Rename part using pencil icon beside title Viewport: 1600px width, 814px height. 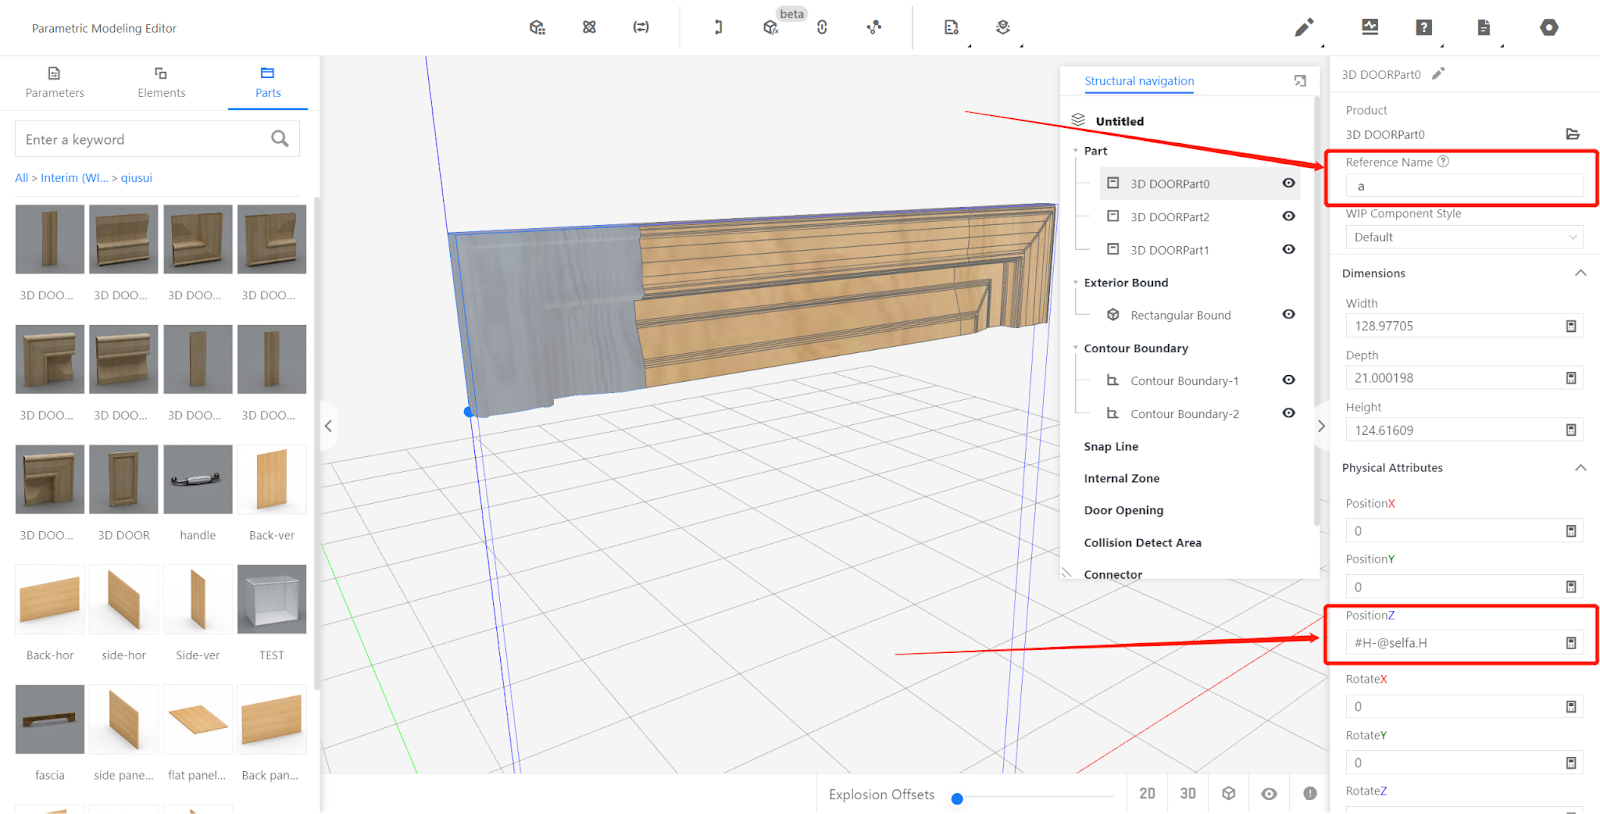[x=1438, y=74]
